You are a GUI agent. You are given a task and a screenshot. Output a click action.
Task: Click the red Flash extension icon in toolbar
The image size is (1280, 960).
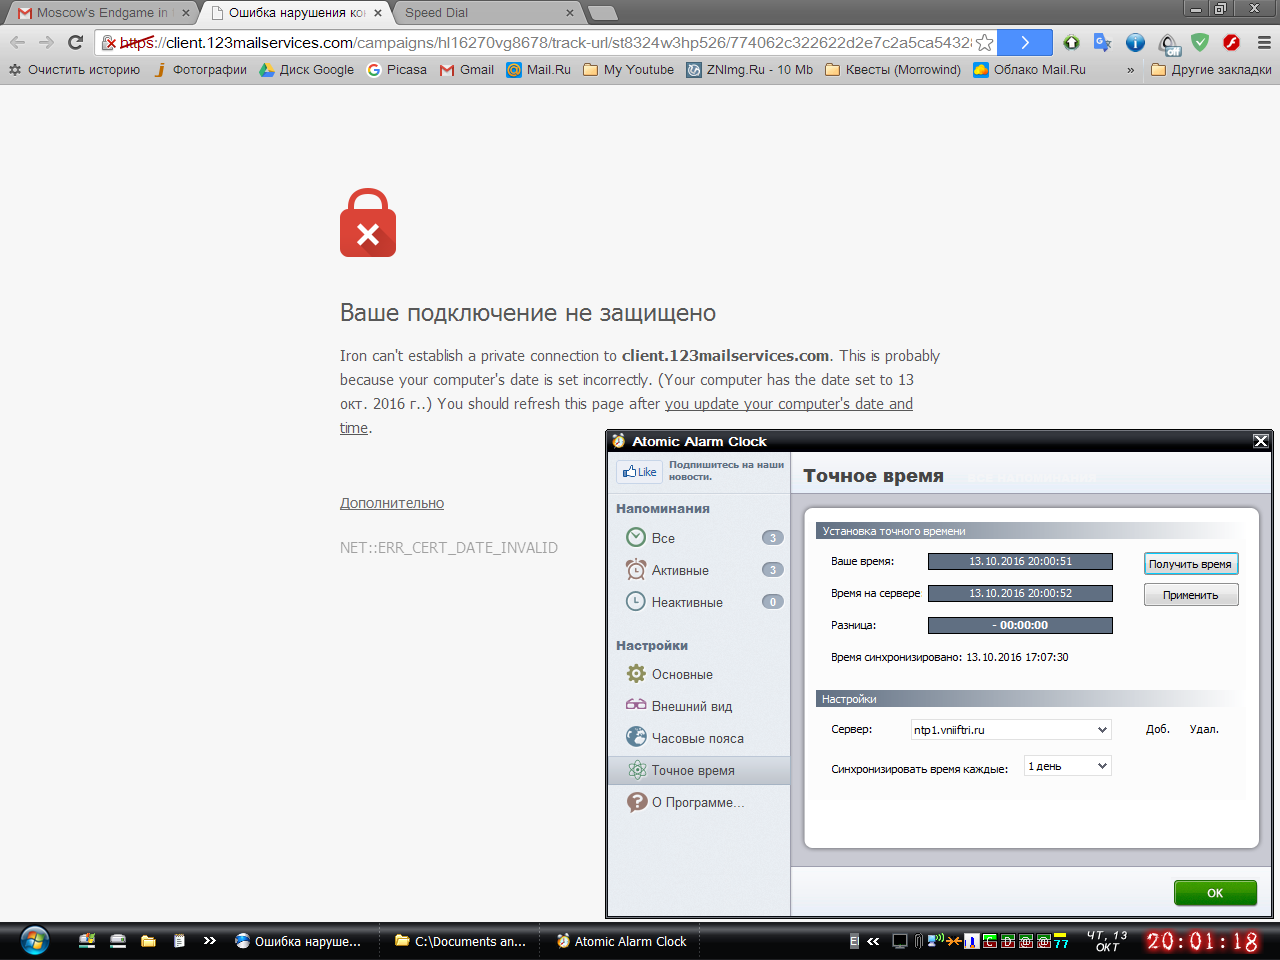[1232, 42]
